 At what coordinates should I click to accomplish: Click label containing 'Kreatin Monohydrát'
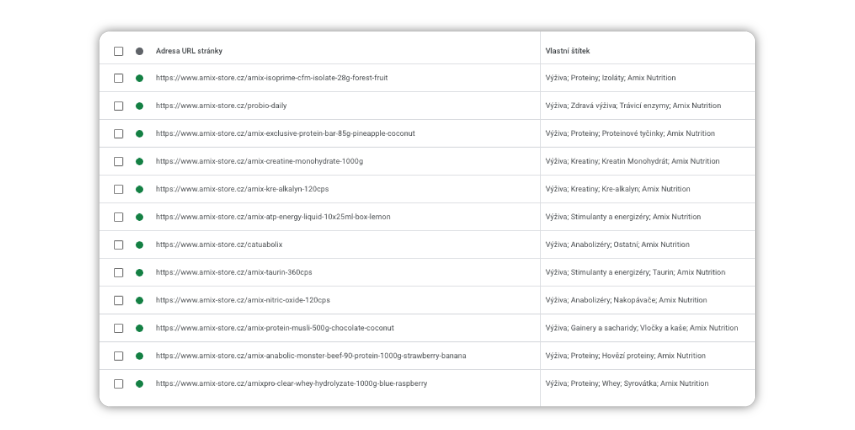pyautogui.click(x=633, y=161)
